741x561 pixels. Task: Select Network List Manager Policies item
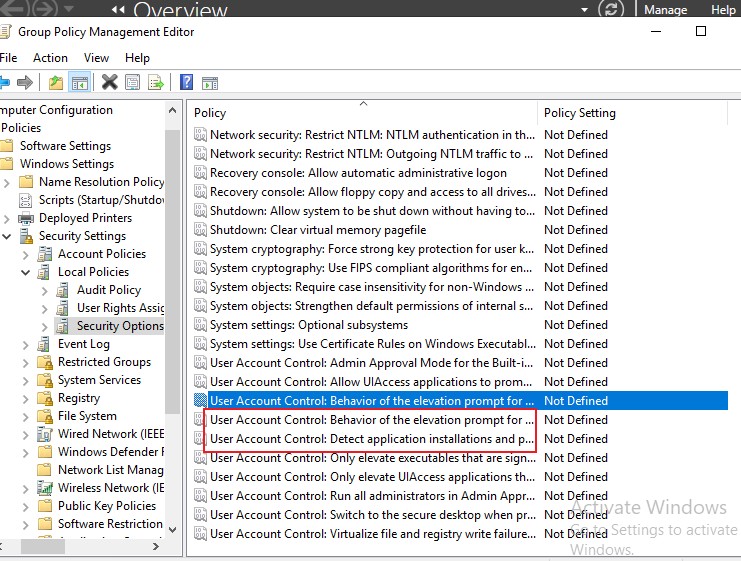(x=111, y=470)
